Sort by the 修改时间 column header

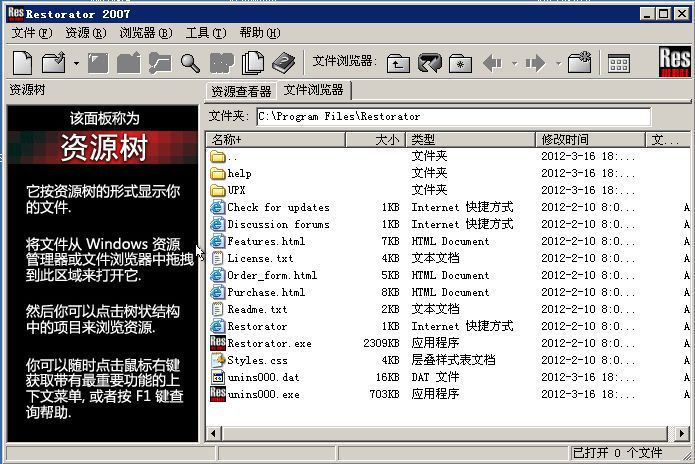(590, 140)
